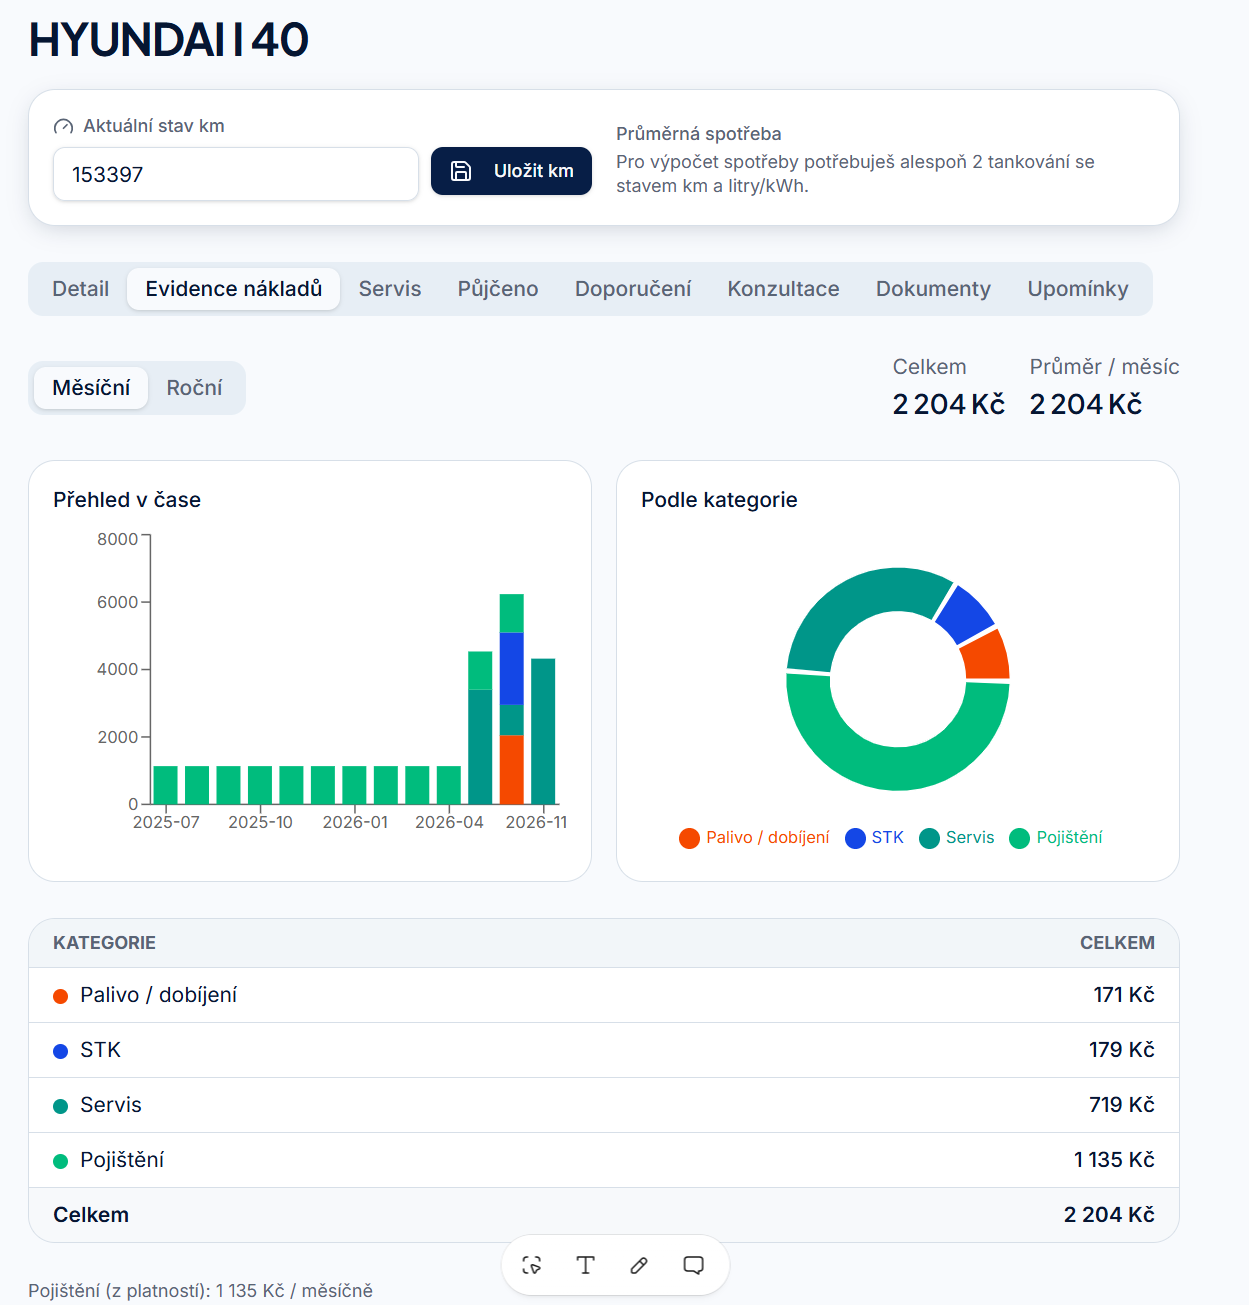Screen dimensions: 1249x1305
Task: Toggle the STK legend dot in donut chart
Action: [x=855, y=838]
